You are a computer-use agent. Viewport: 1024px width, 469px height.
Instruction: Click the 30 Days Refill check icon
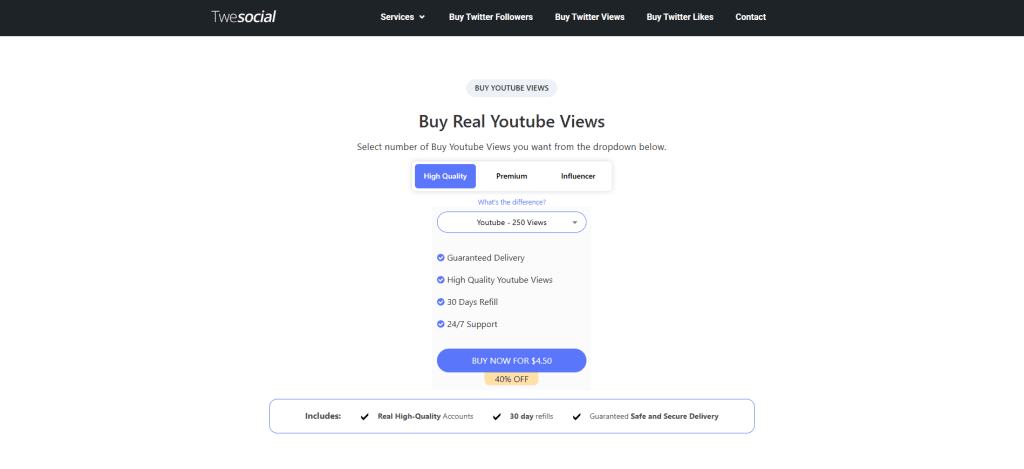point(441,302)
